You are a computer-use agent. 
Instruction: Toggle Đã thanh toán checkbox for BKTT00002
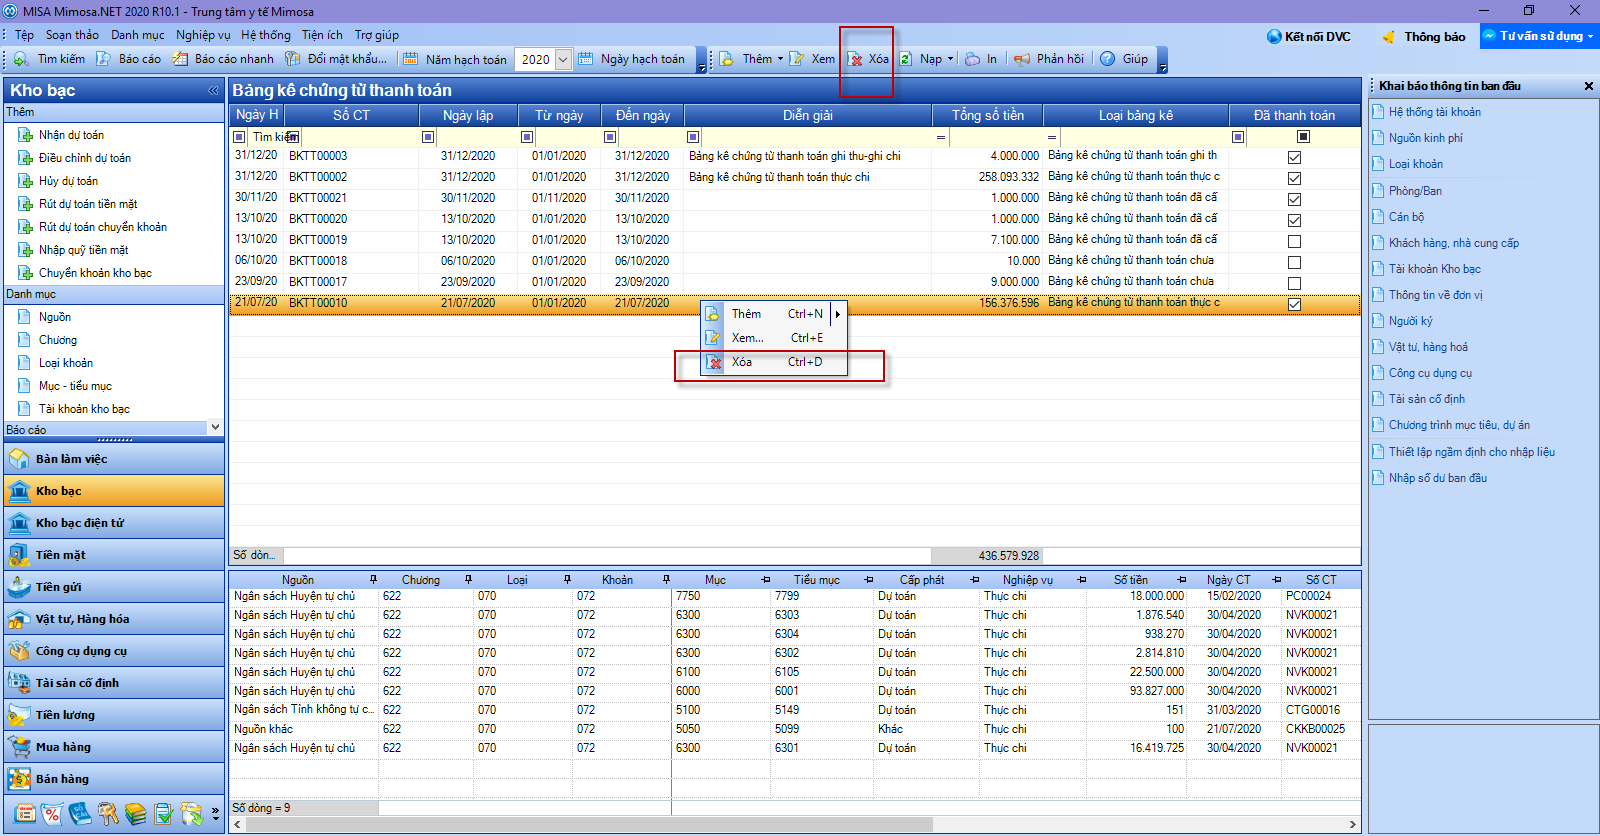[1294, 178]
